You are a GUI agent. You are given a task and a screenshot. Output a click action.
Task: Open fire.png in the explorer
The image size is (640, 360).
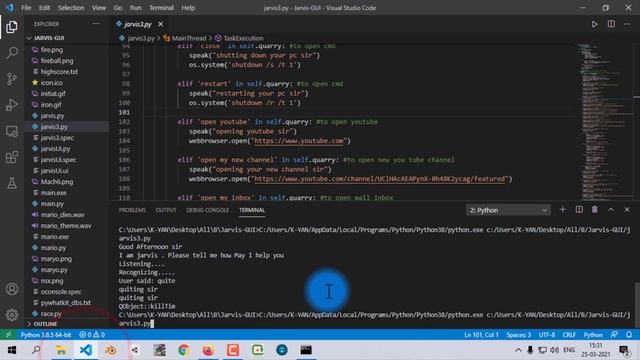tap(51, 49)
